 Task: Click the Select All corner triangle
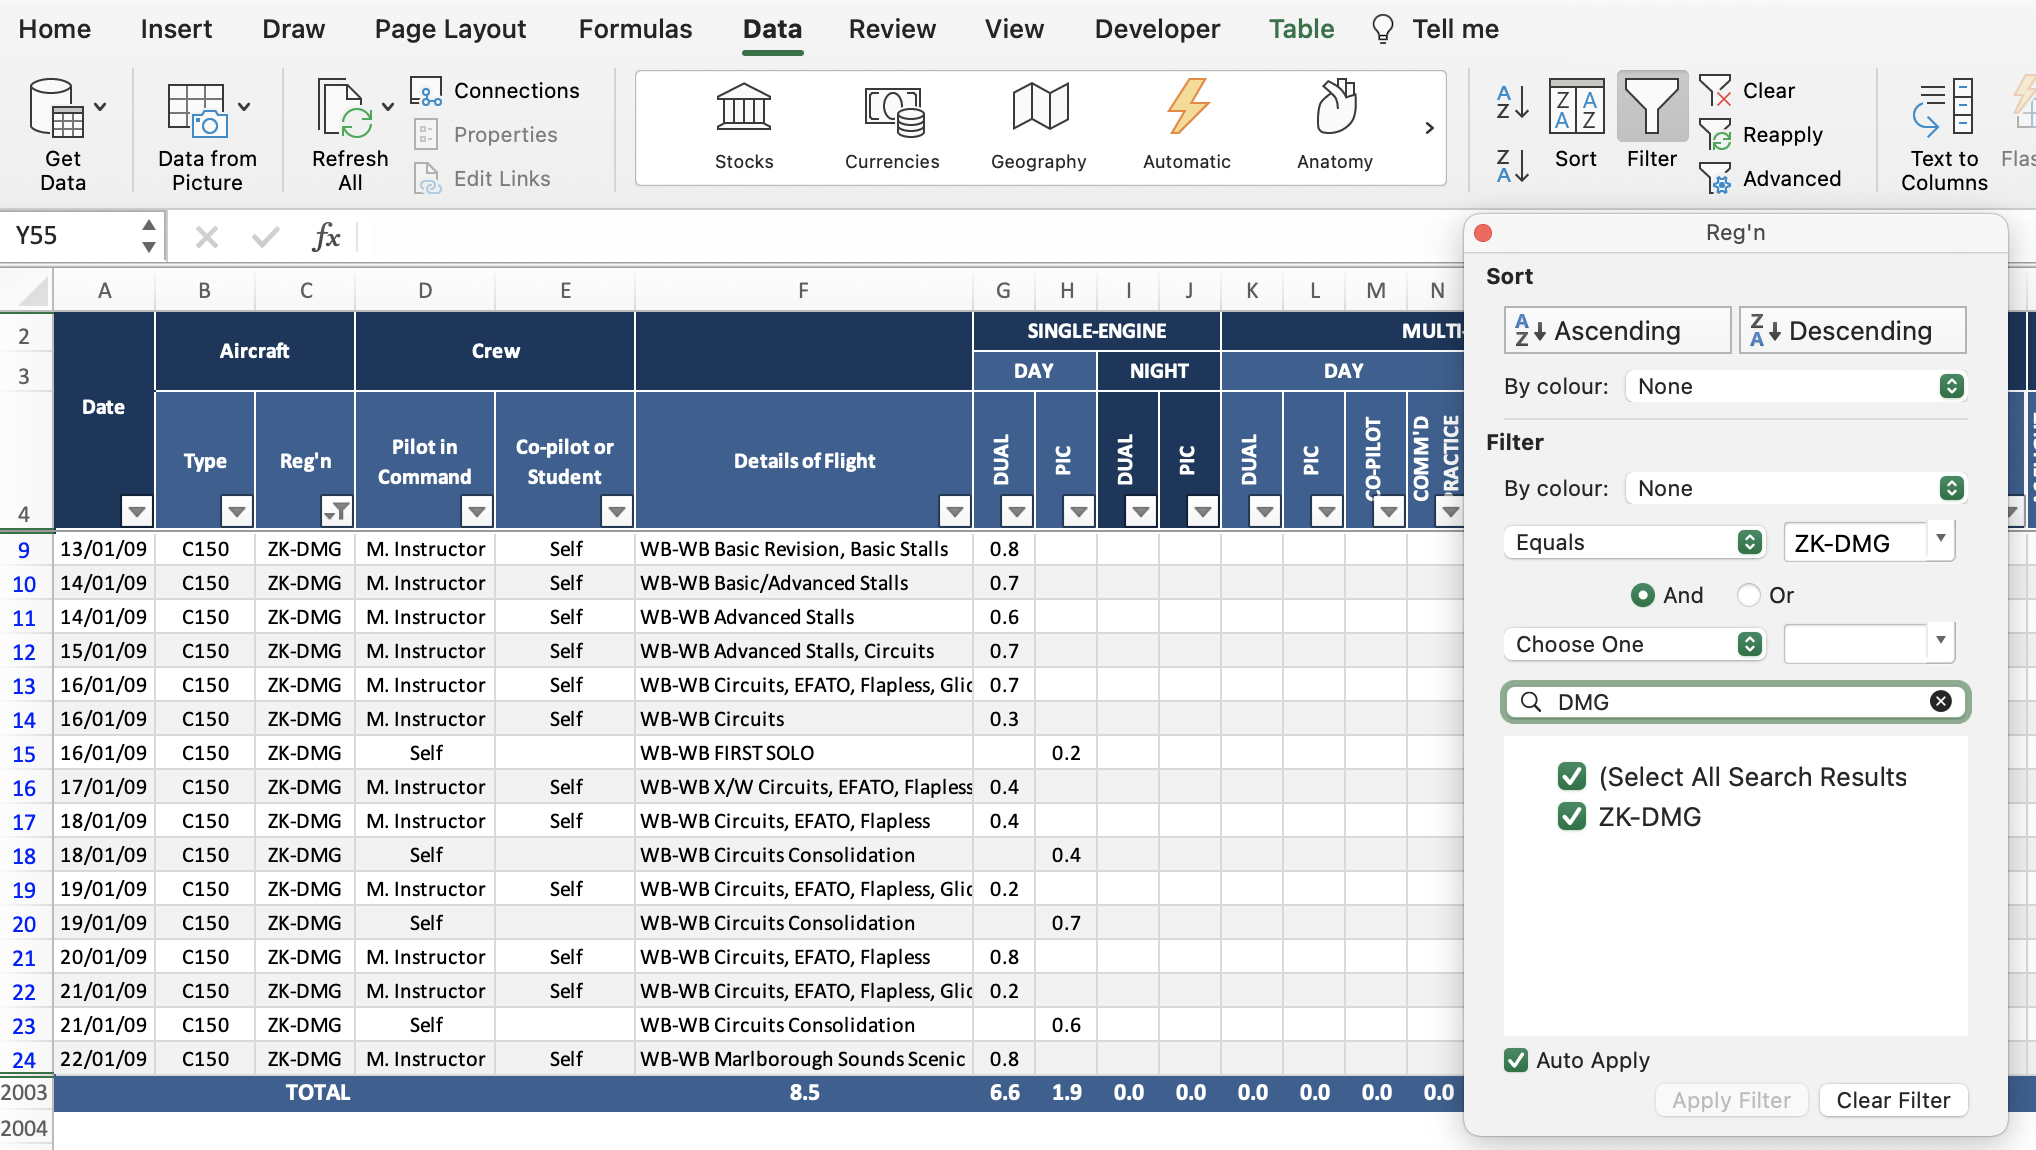click(x=33, y=291)
